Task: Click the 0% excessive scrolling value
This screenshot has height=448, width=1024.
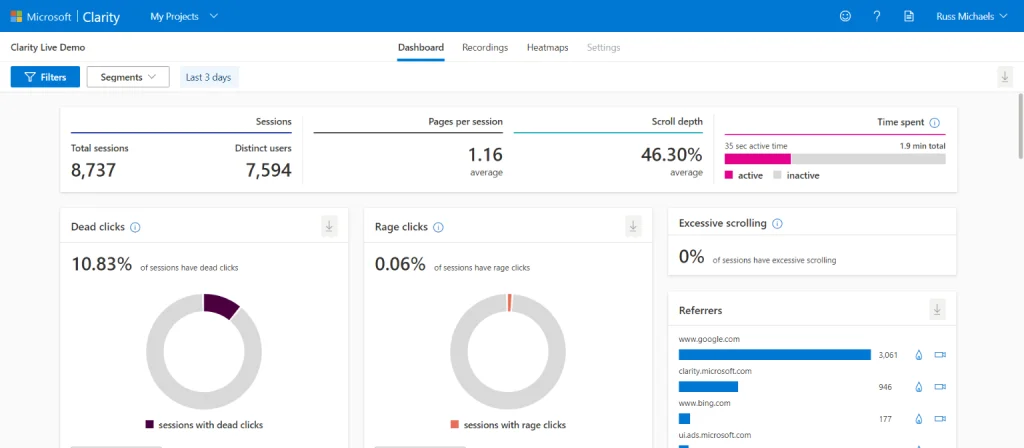Action: [692, 257]
